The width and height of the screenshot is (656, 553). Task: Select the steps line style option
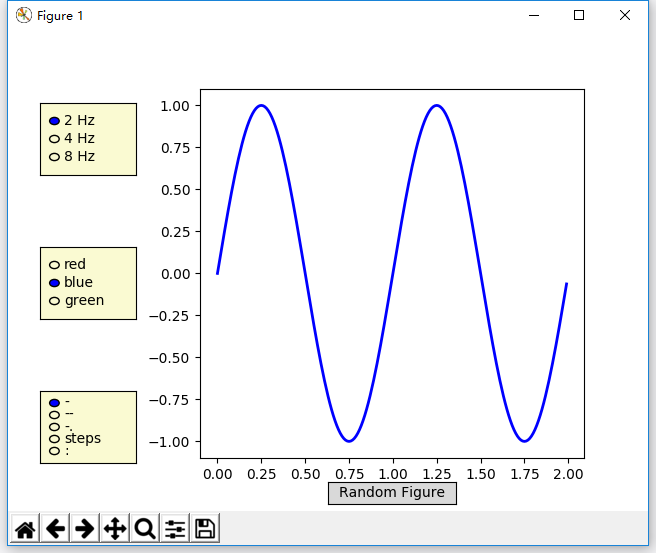[x=54, y=439]
